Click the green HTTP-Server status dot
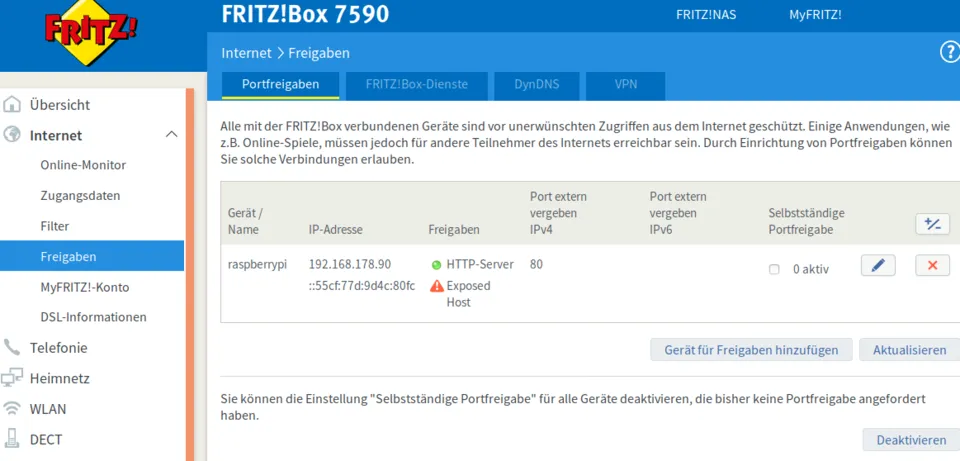 [x=437, y=265]
